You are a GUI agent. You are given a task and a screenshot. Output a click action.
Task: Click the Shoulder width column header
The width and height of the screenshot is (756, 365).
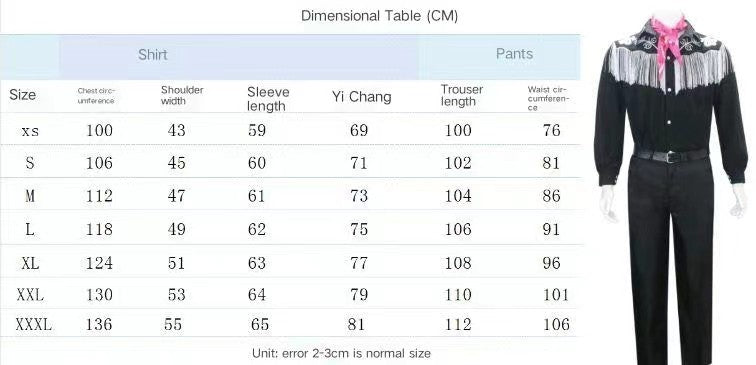click(x=182, y=95)
